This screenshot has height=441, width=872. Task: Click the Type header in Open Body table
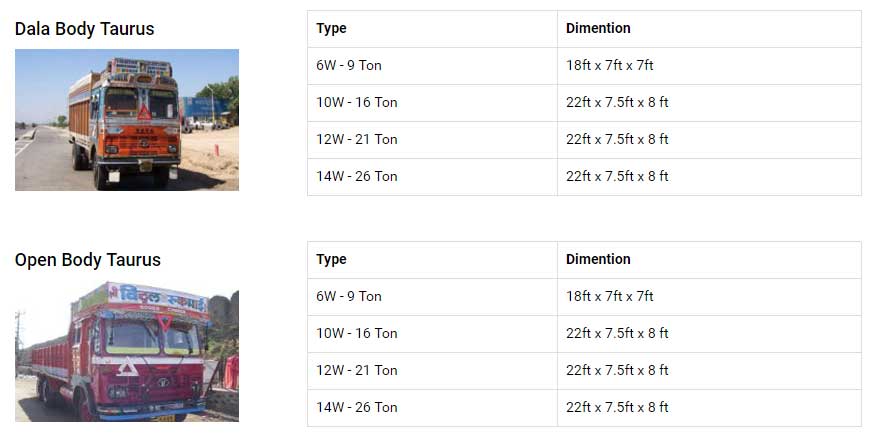(331, 260)
